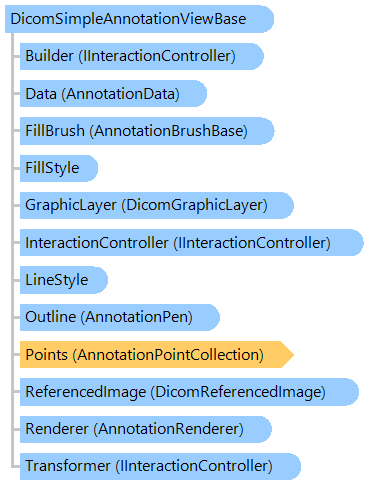The width and height of the screenshot is (381, 484).
Task: Open Data (AnnotationData) member
Action: 113,94
